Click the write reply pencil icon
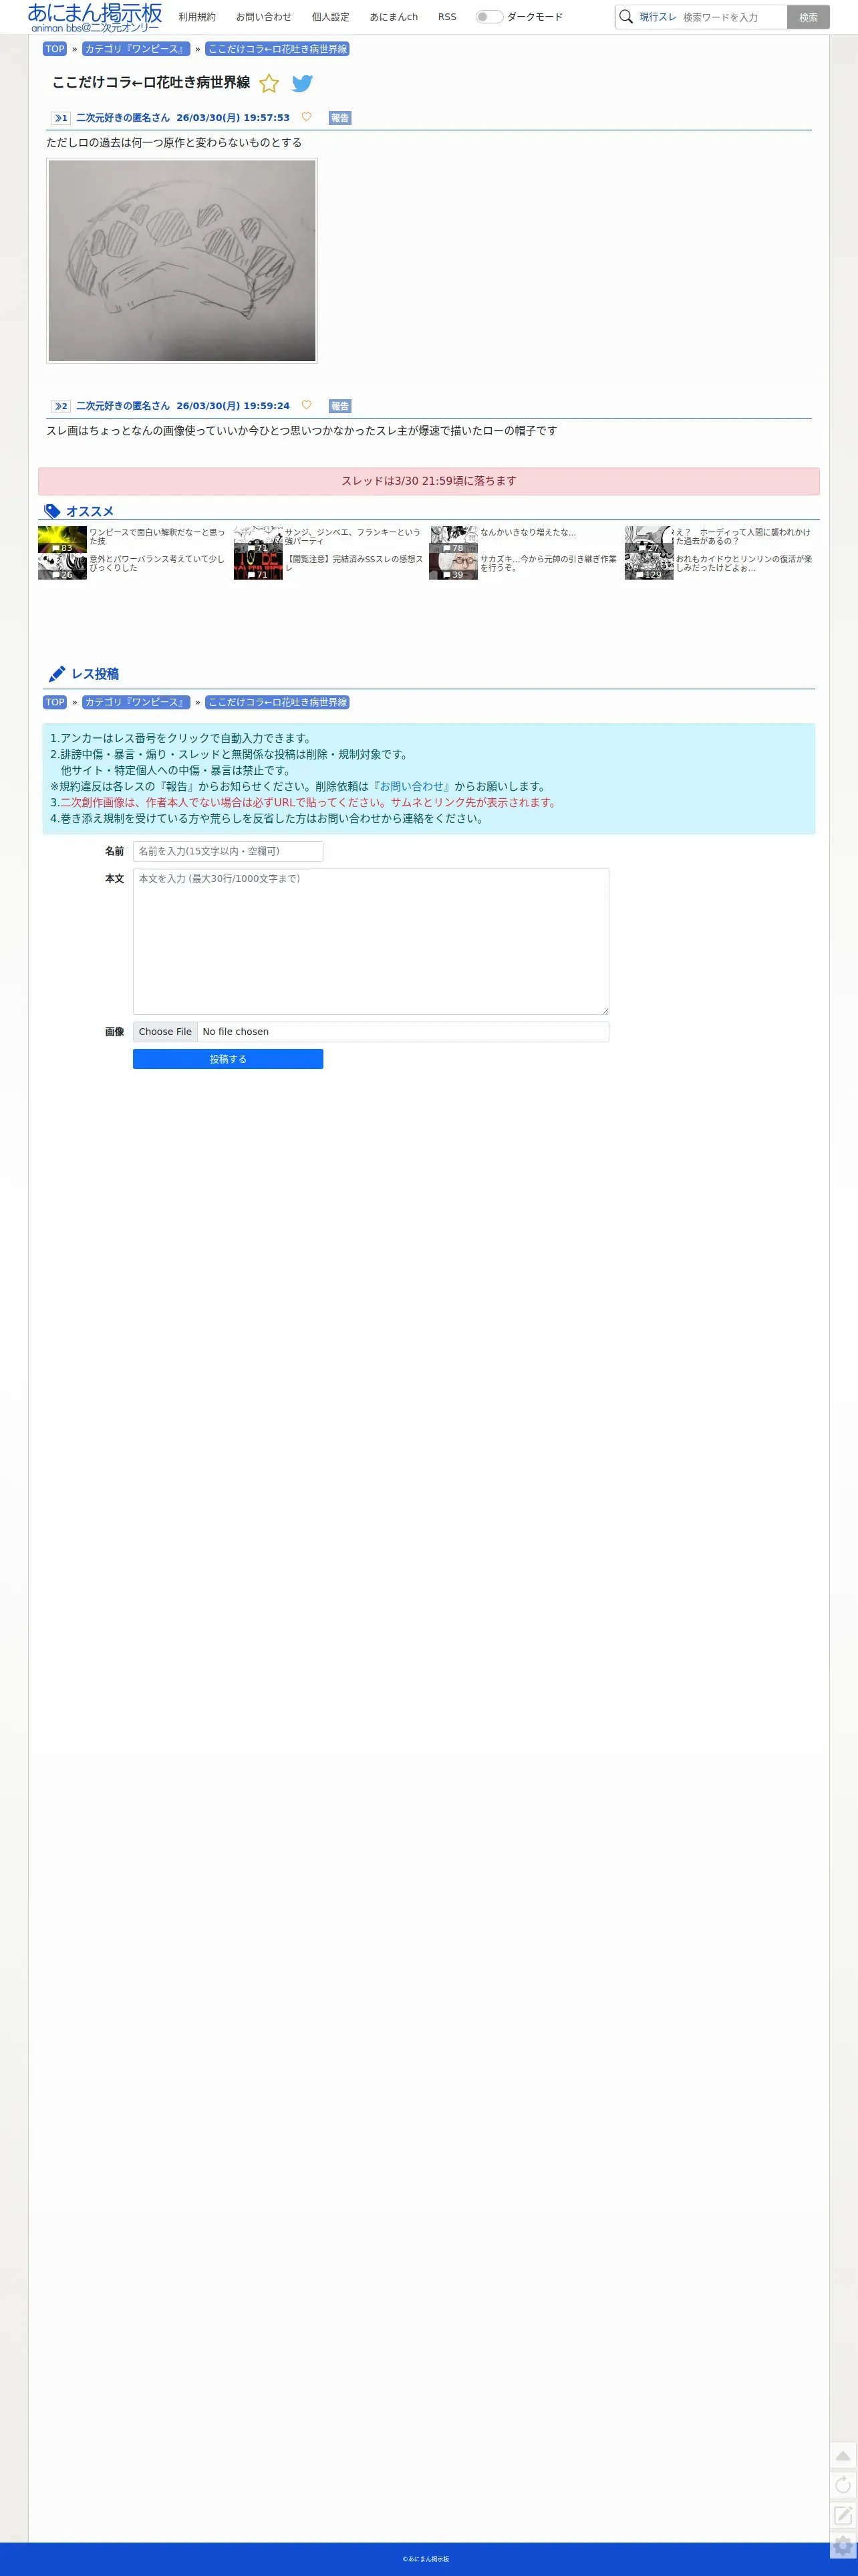858x2576 pixels. coord(843,2515)
